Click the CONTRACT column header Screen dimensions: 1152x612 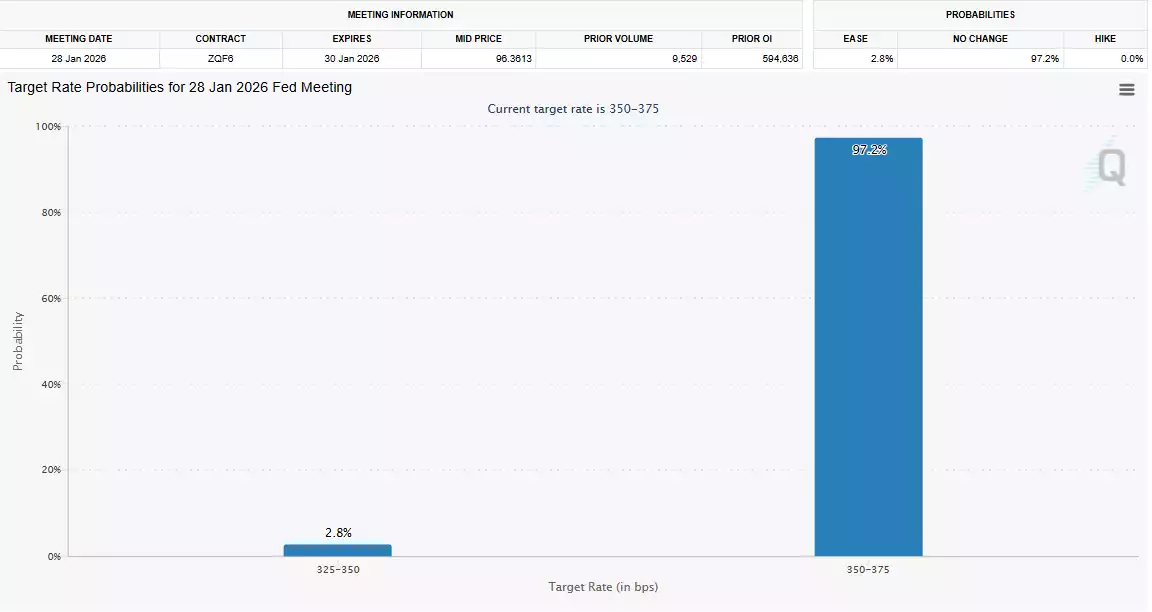221,38
